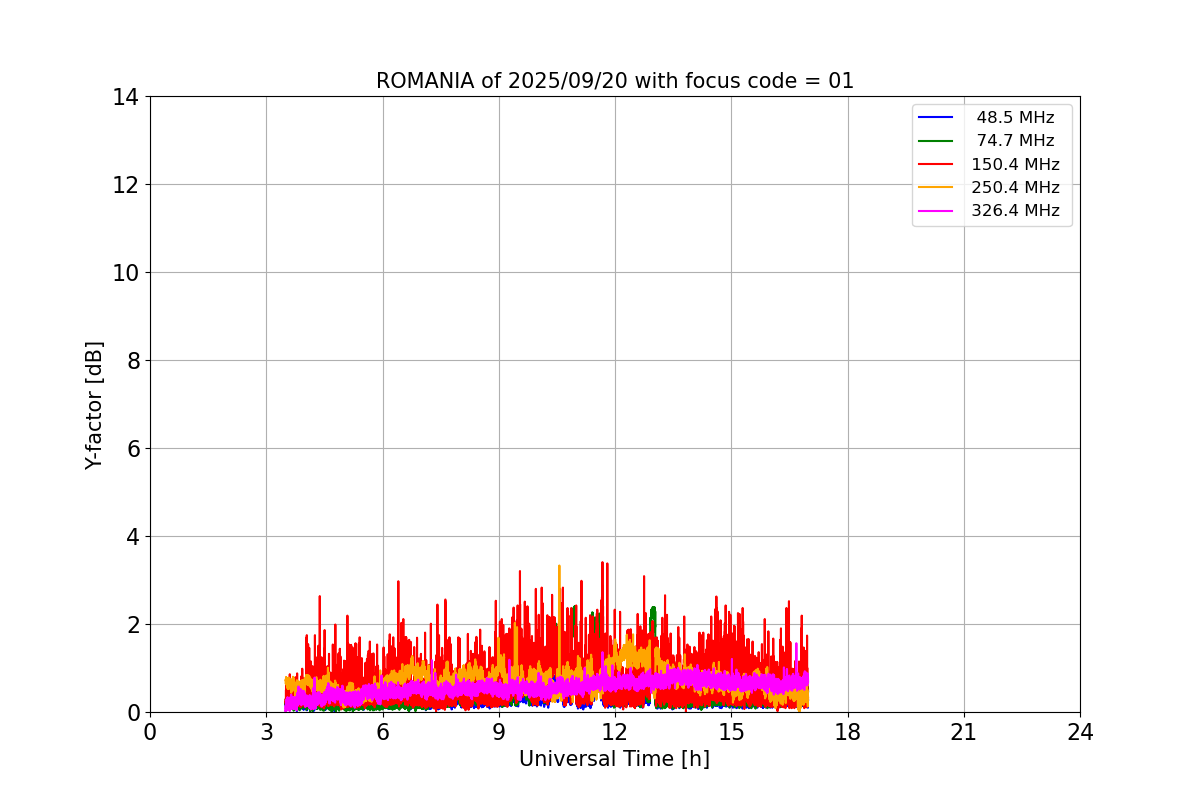Click the x-axis tick label "12"
The width and height of the screenshot is (1200, 800).
point(615,733)
